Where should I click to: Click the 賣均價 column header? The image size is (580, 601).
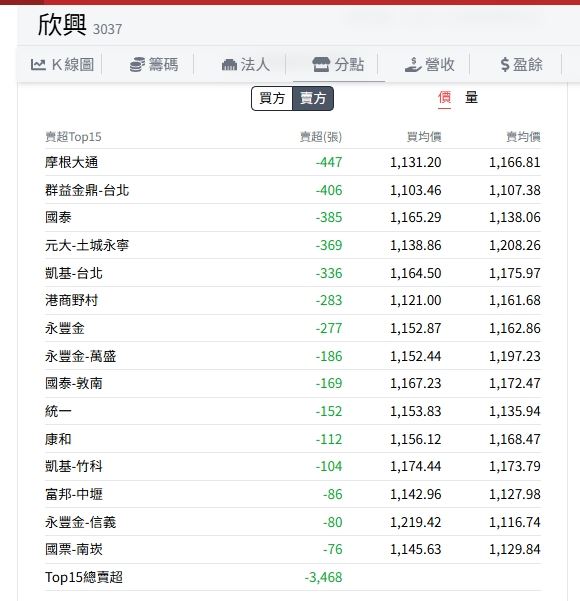[x=523, y=137]
